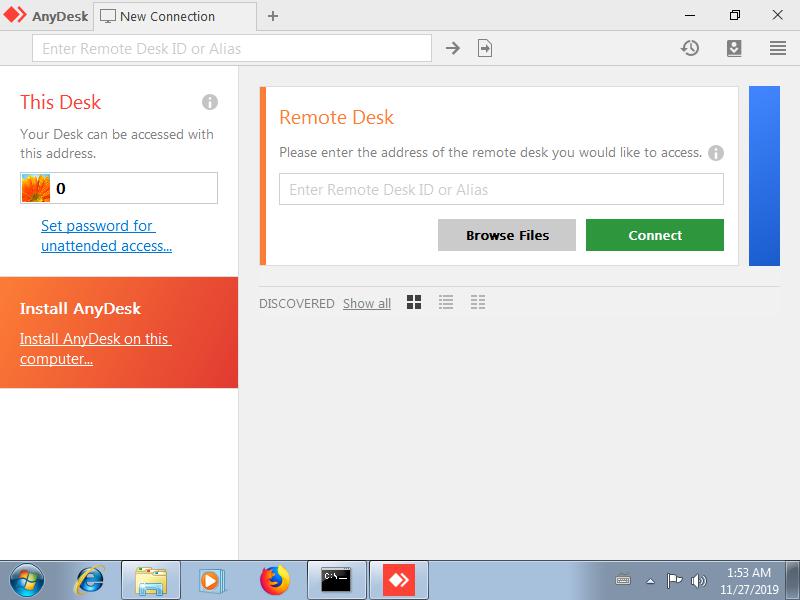Close the AnyDesk window
The height and width of the screenshot is (600, 800).
pyautogui.click(x=778, y=15)
